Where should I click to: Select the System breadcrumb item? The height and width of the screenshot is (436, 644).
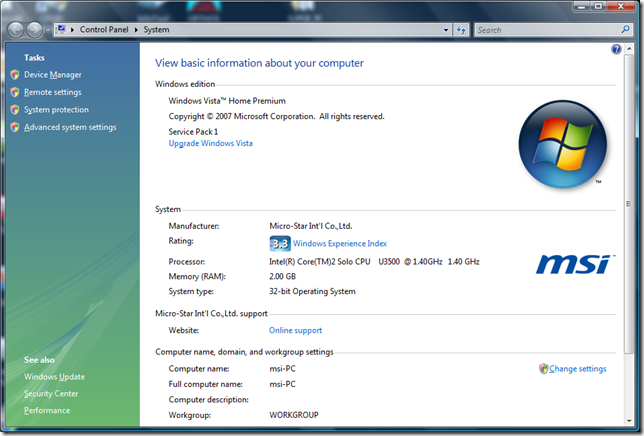156,30
